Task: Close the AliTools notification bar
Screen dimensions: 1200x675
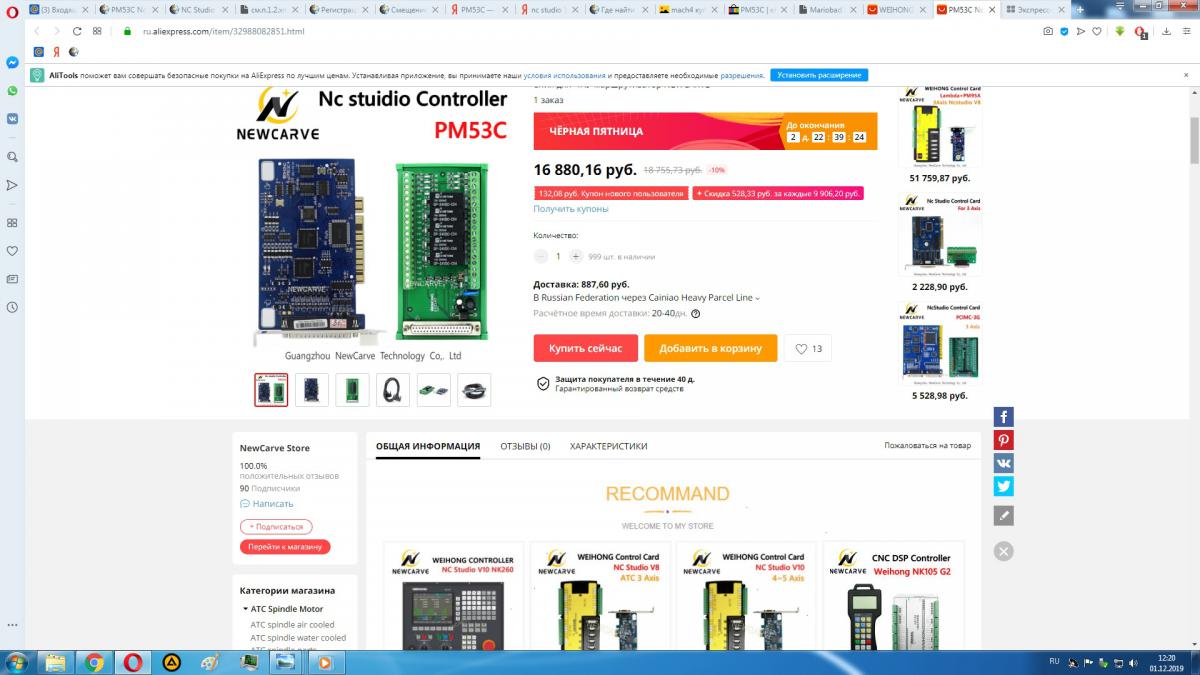Action: [x=1187, y=75]
